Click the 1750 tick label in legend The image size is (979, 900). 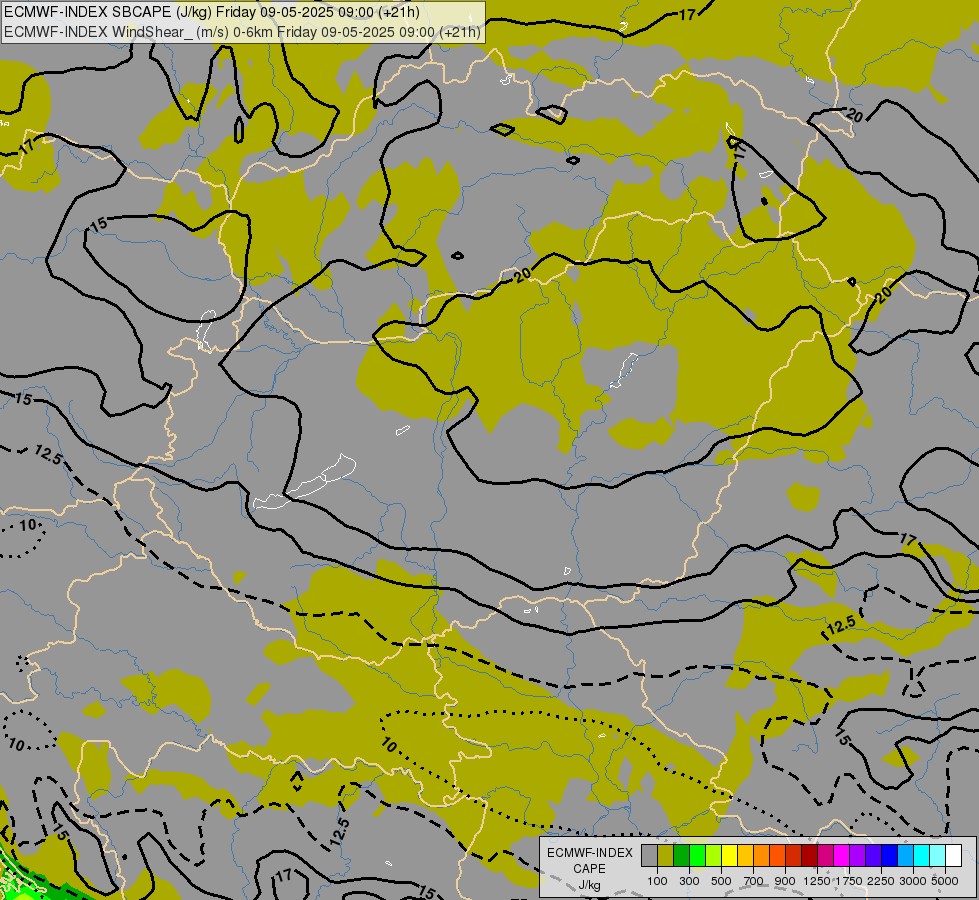coord(849,881)
